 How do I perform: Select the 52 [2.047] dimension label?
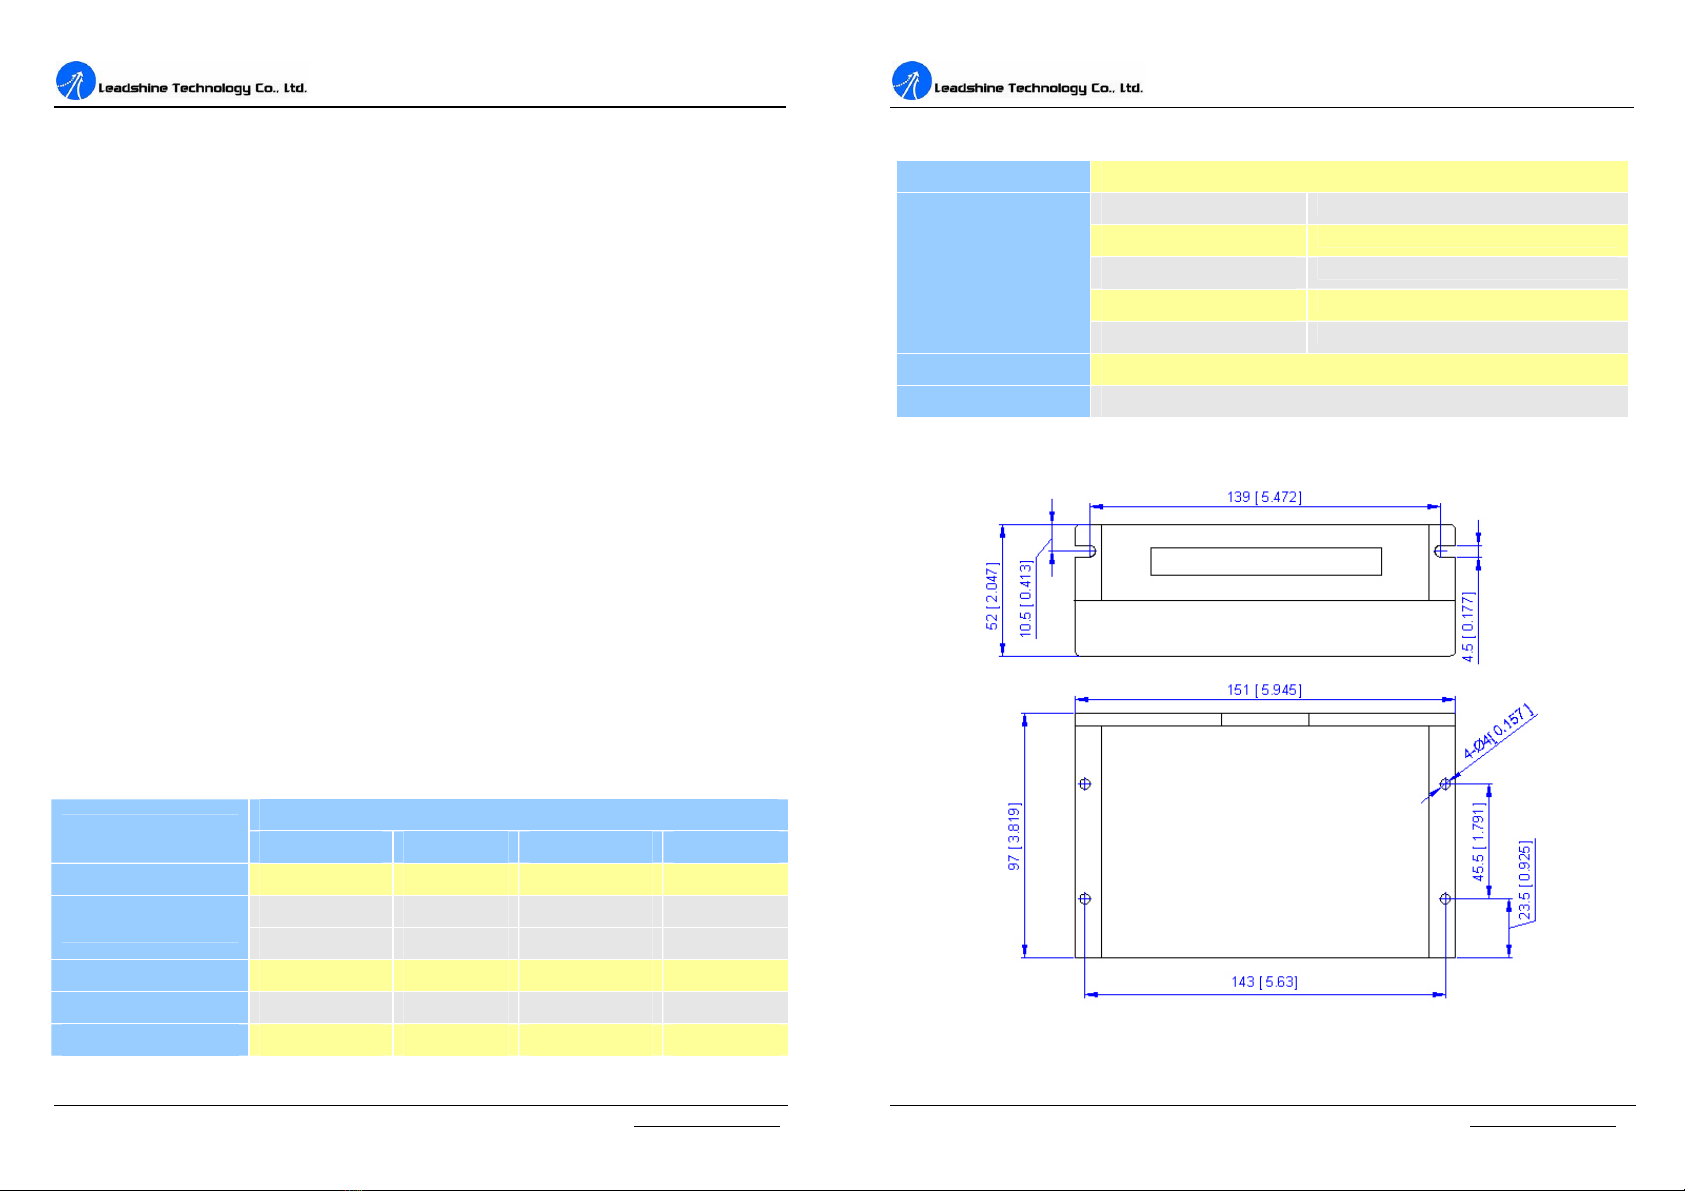(992, 595)
